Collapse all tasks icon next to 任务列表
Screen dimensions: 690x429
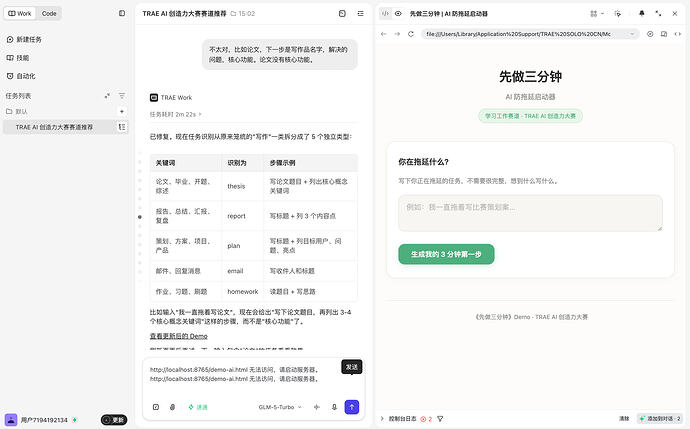click(x=107, y=96)
